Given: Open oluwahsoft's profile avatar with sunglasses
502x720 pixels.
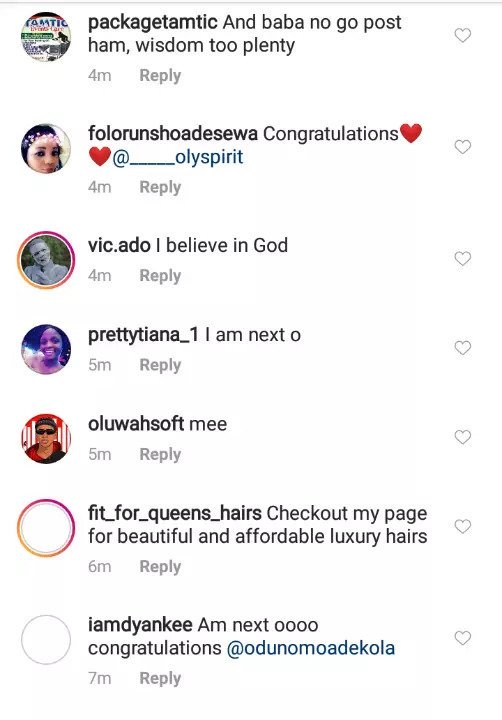Looking at the screenshot, I should 46,439.
